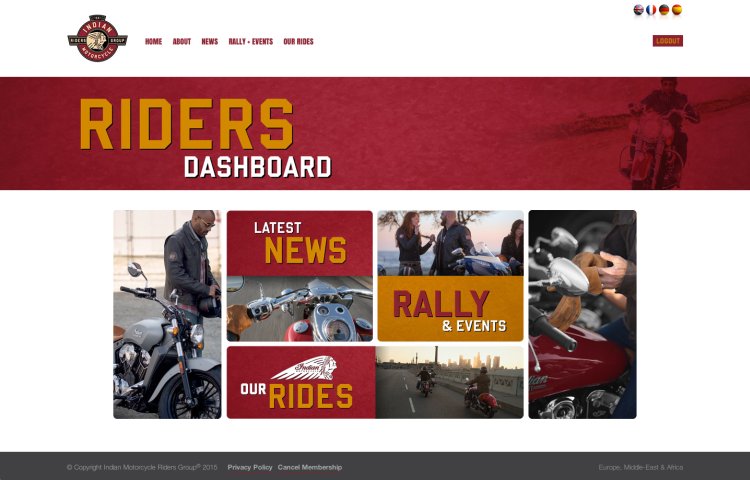This screenshot has height=480, width=750.
Task: Go to the About menu item
Action: tap(182, 42)
